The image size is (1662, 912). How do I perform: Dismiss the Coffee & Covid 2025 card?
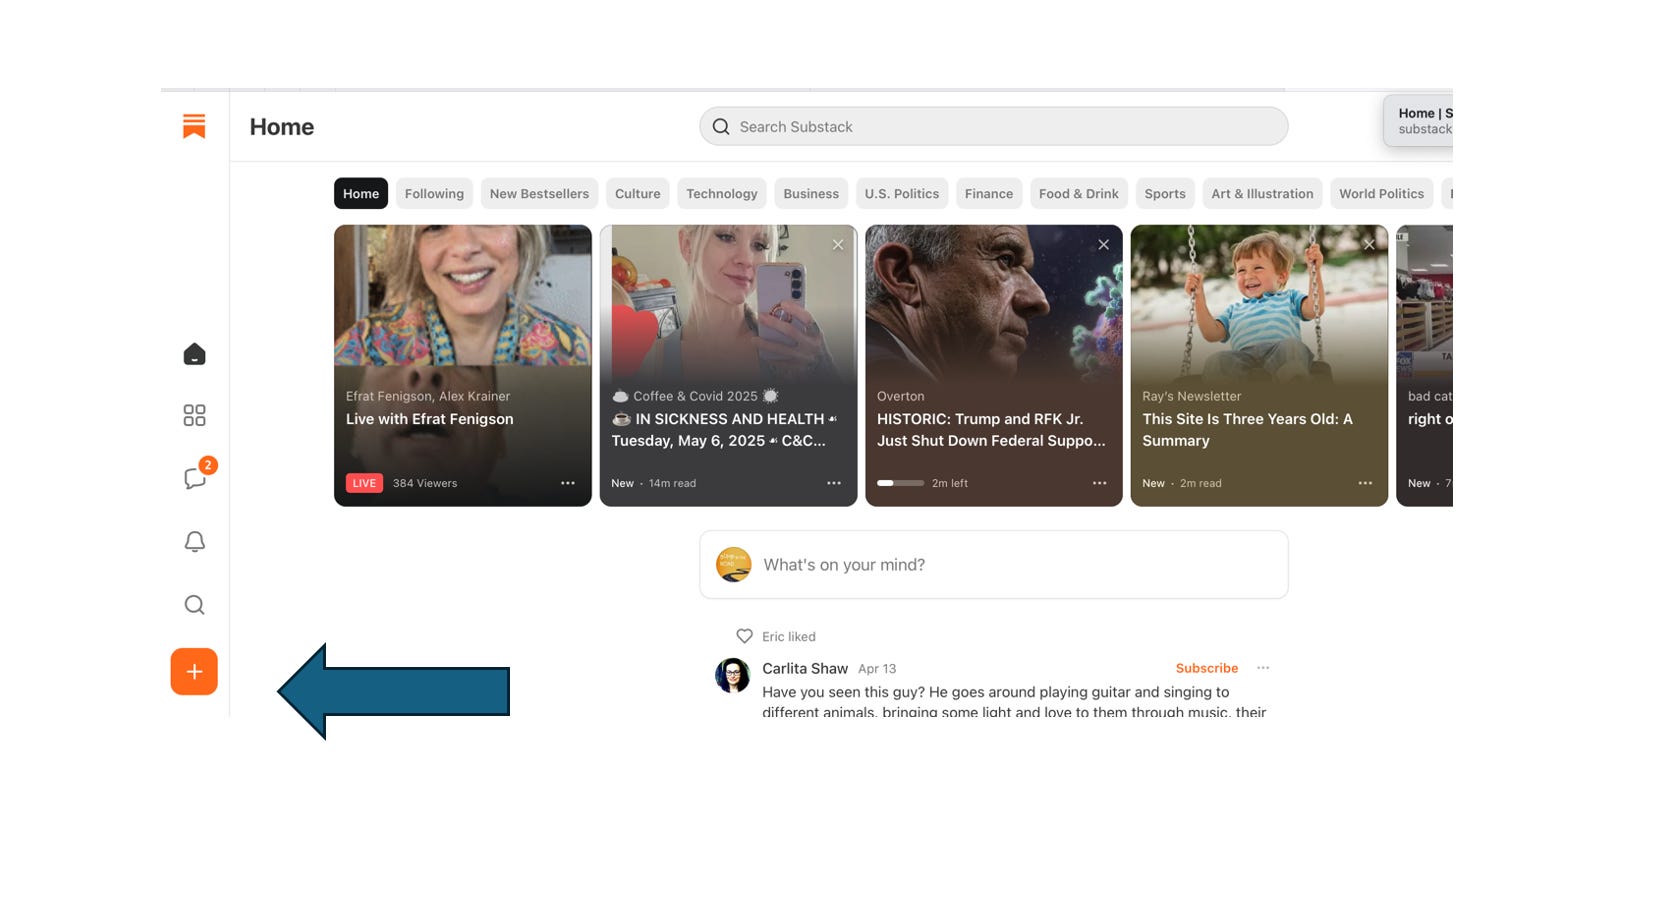[x=838, y=245]
